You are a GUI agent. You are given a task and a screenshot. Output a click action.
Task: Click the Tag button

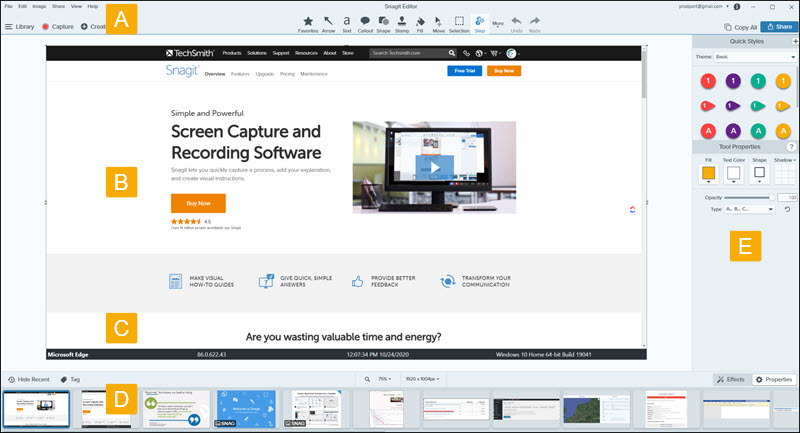click(70, 379)
